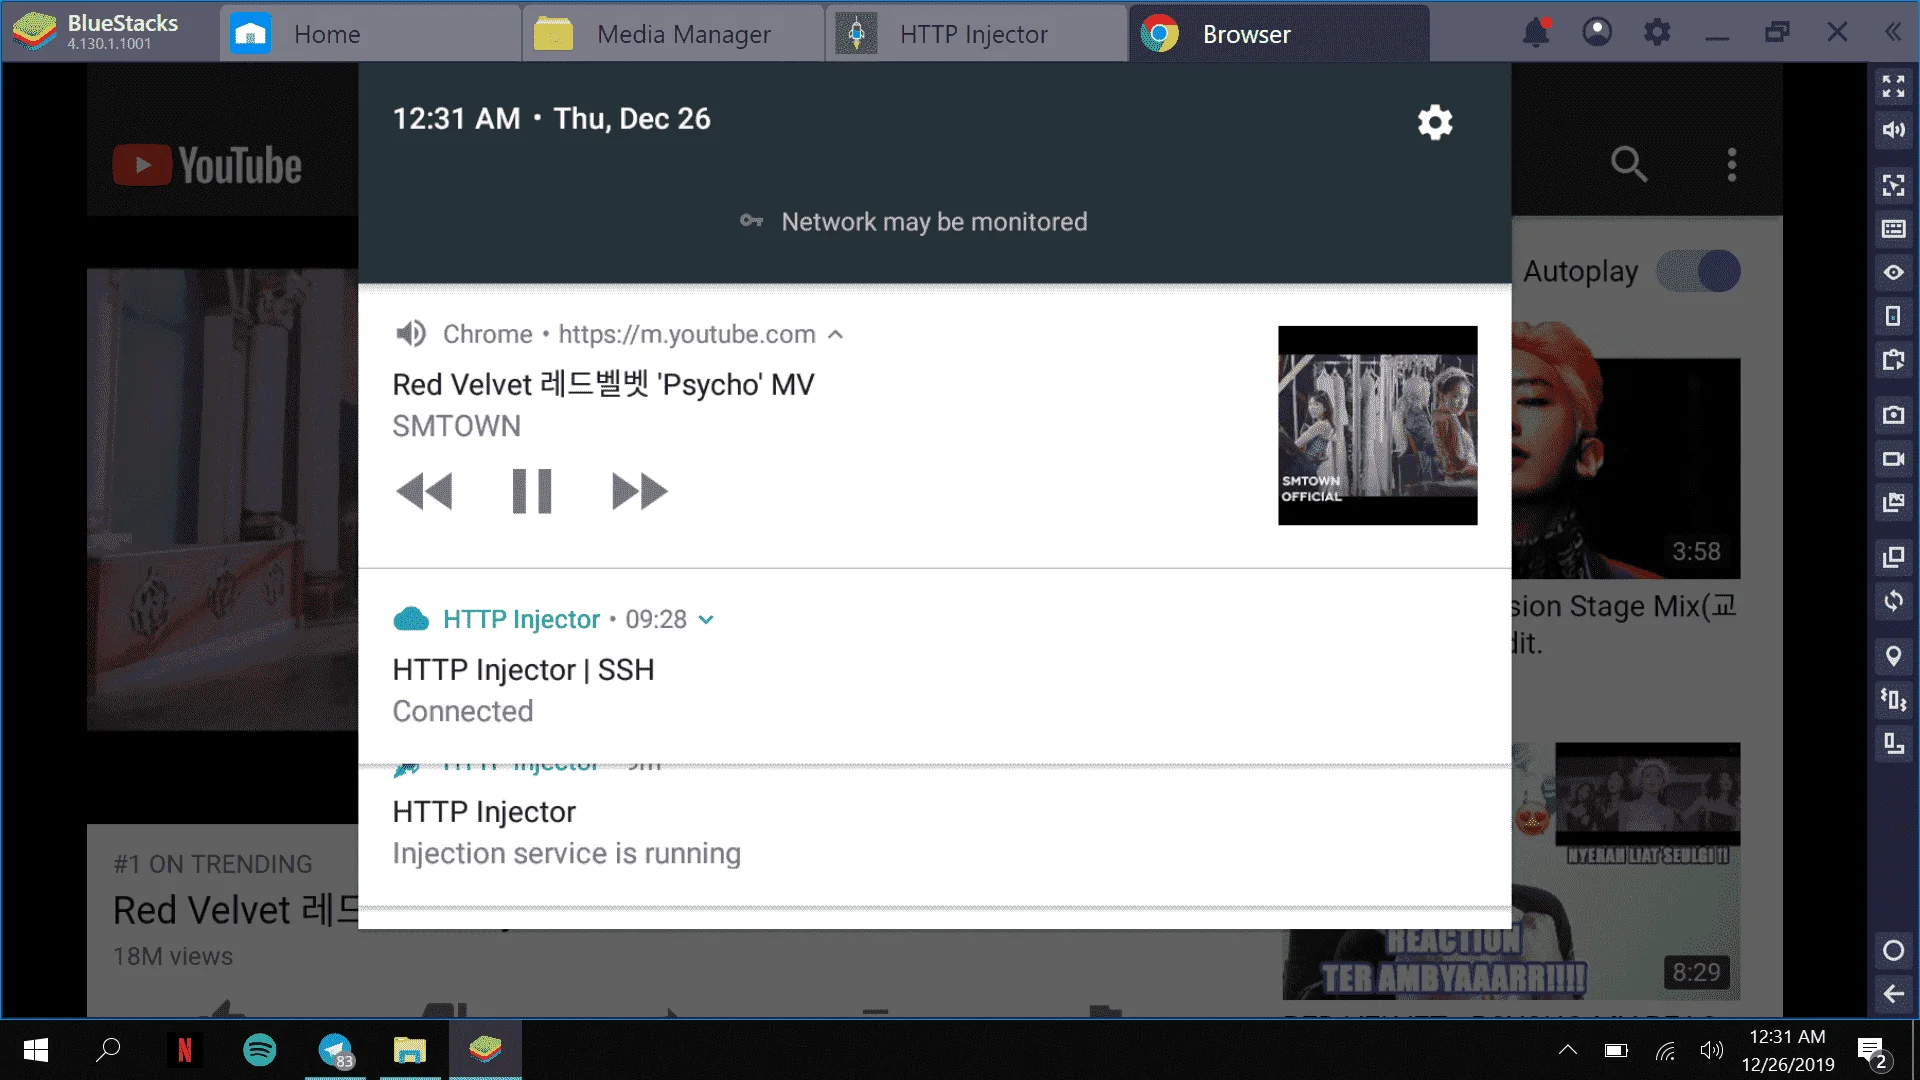Take a screenshot with camera icon

[1893, 415]
